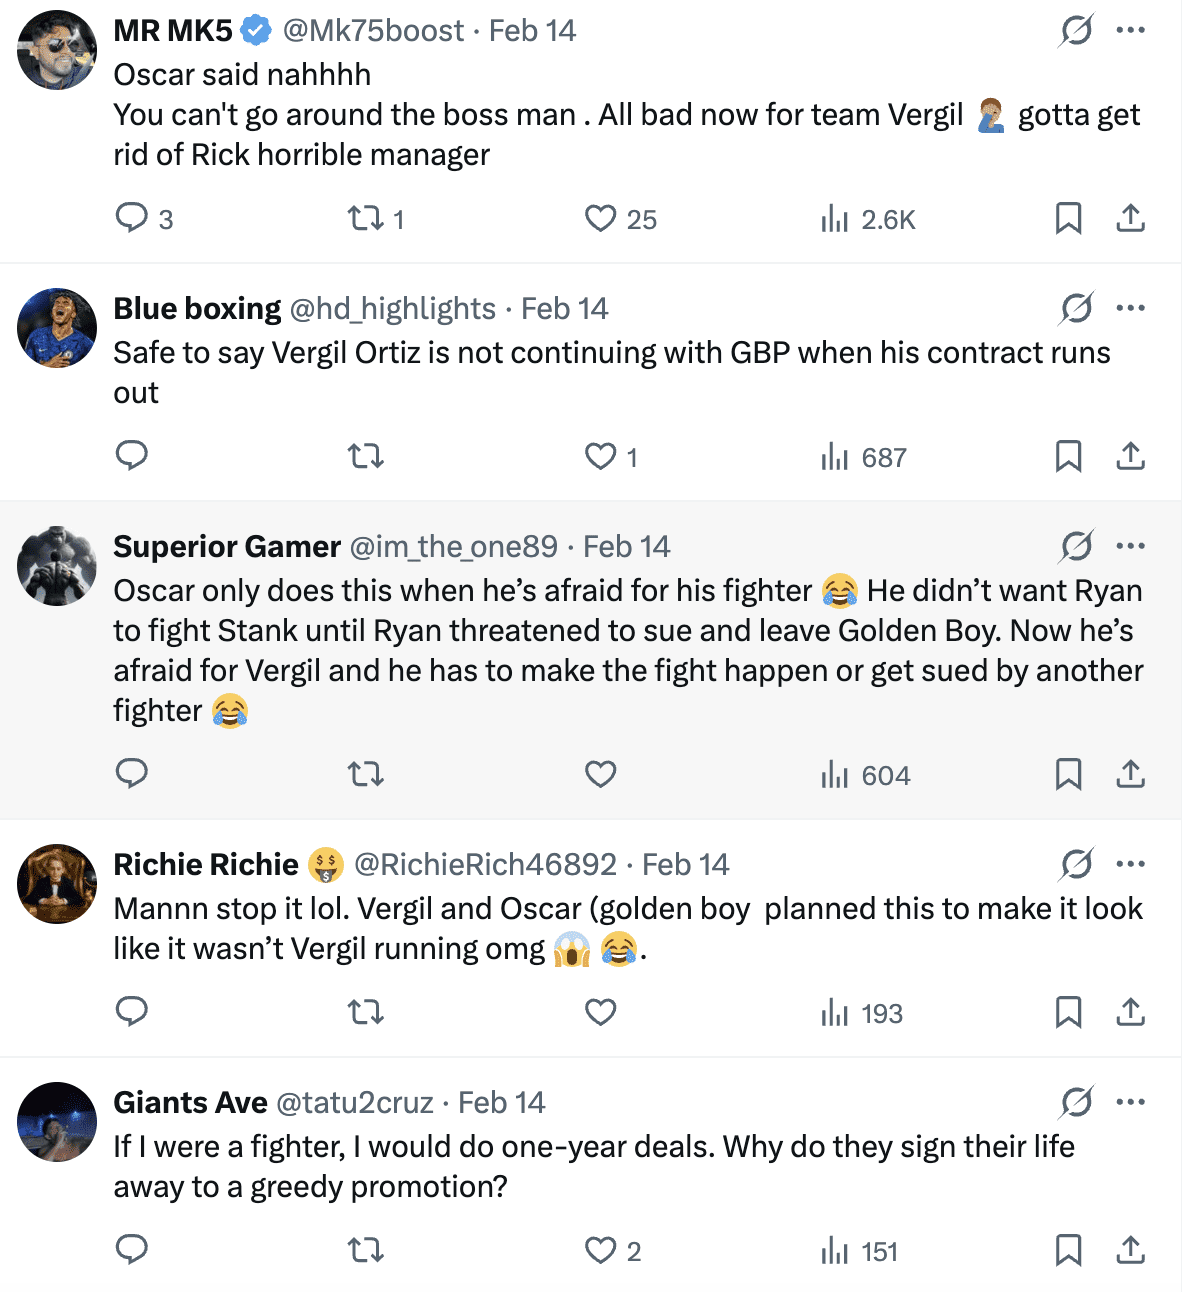
Task: Open more options on Giants Ave tweet
Action: (1130, 1102)
